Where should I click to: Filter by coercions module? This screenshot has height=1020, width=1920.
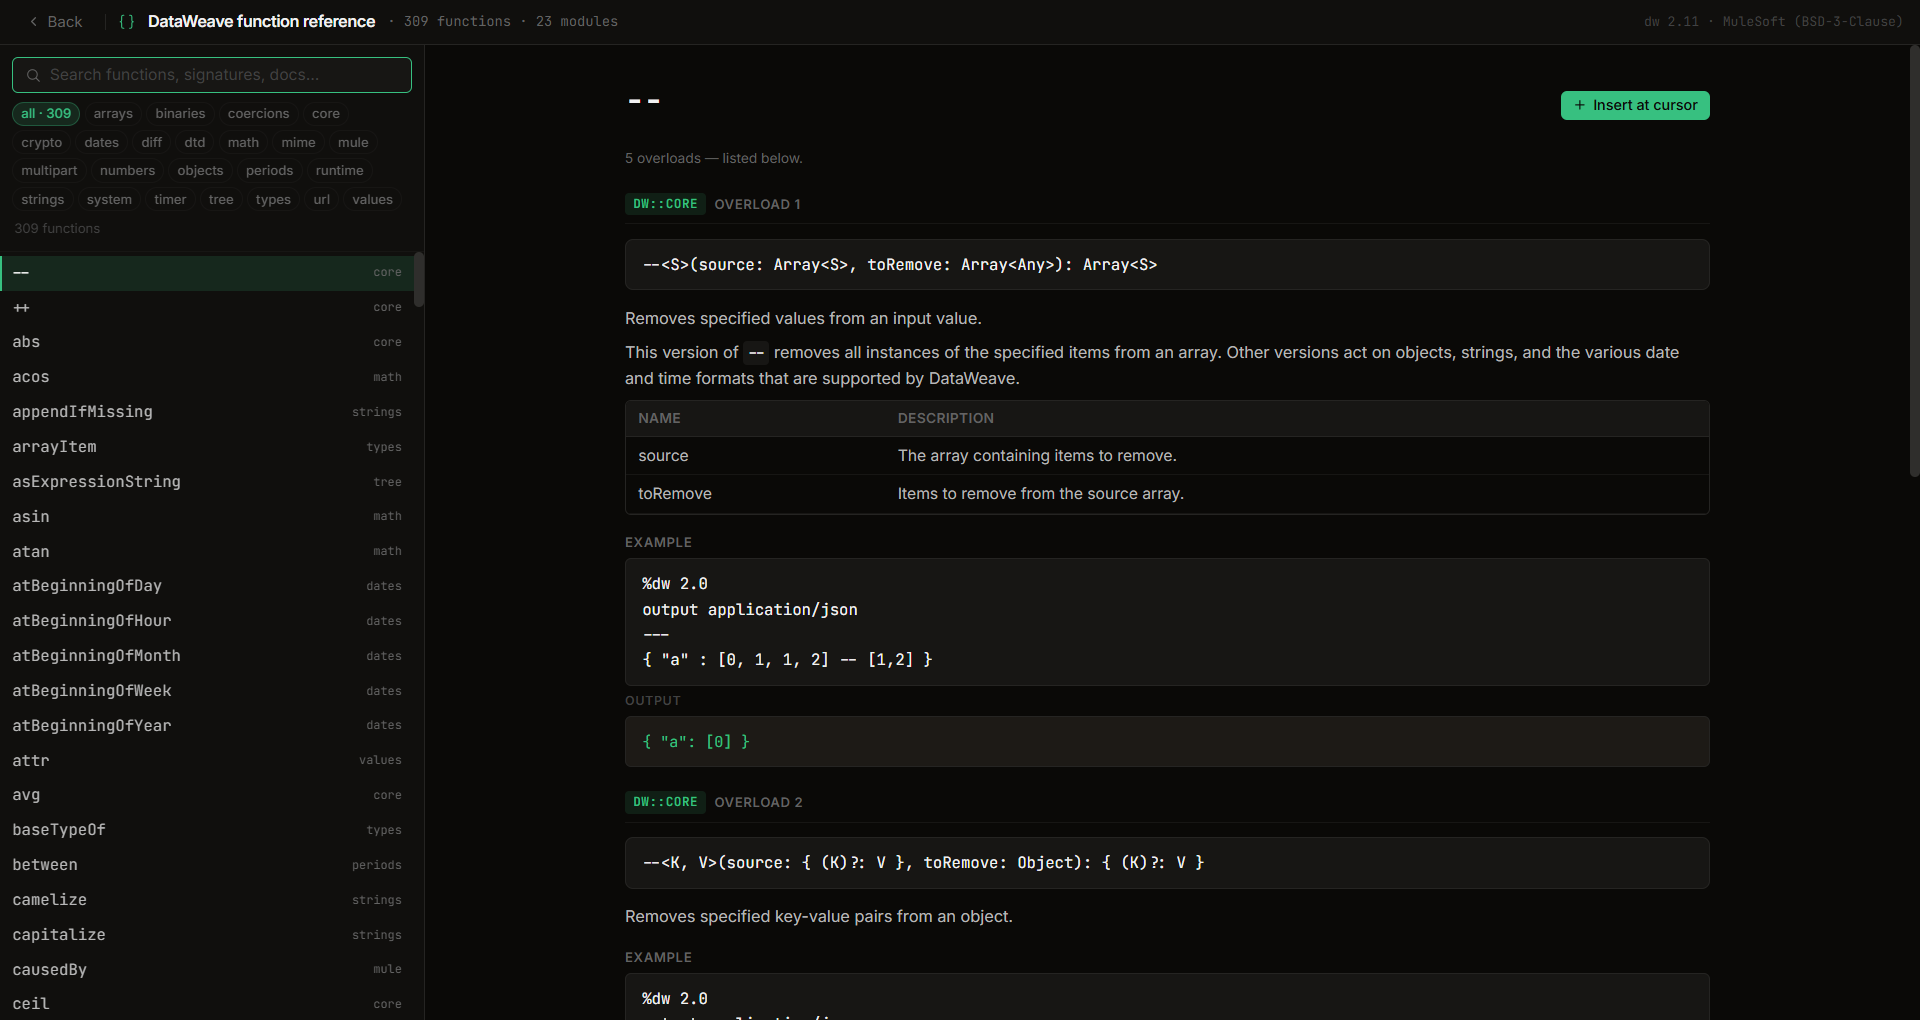pyautogui.click(x=258, y=114)
